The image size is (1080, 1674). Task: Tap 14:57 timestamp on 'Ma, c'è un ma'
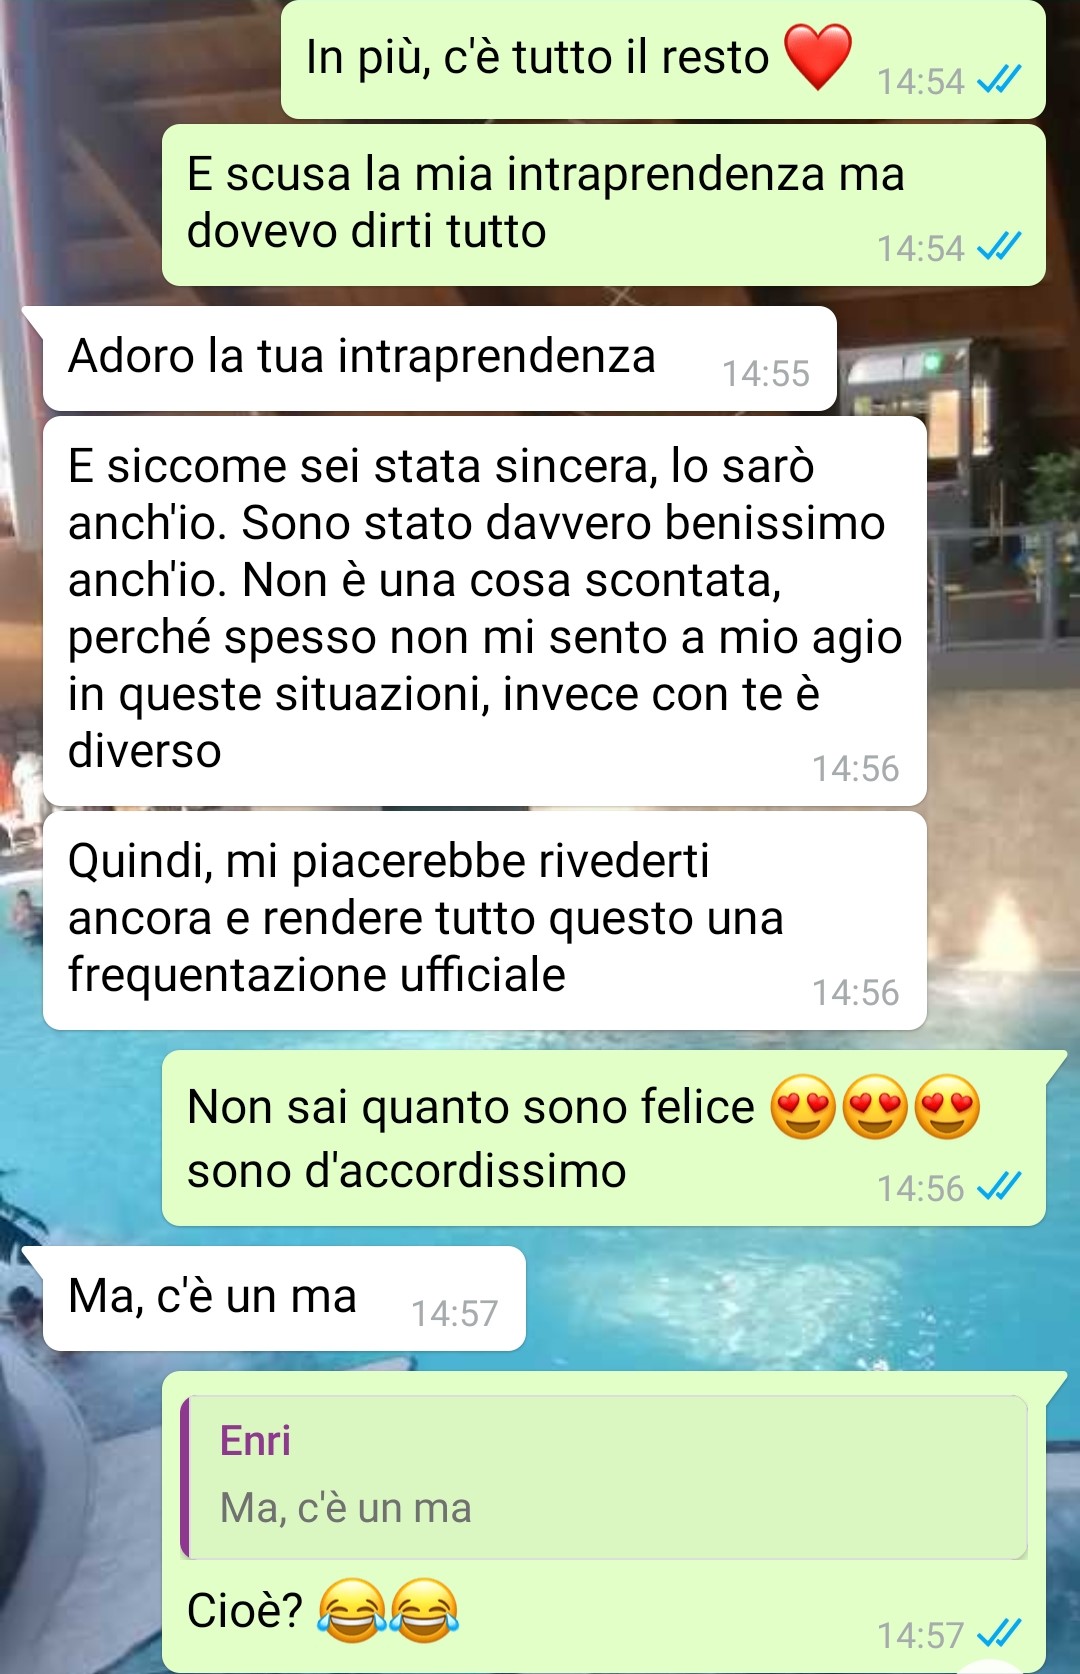[x=454, y=1313]
